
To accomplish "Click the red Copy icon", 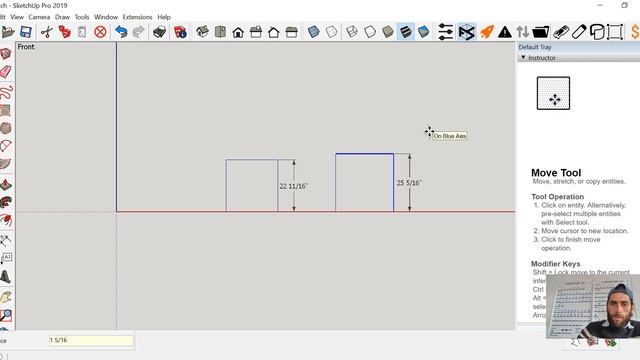I will (x=64, y=32).
